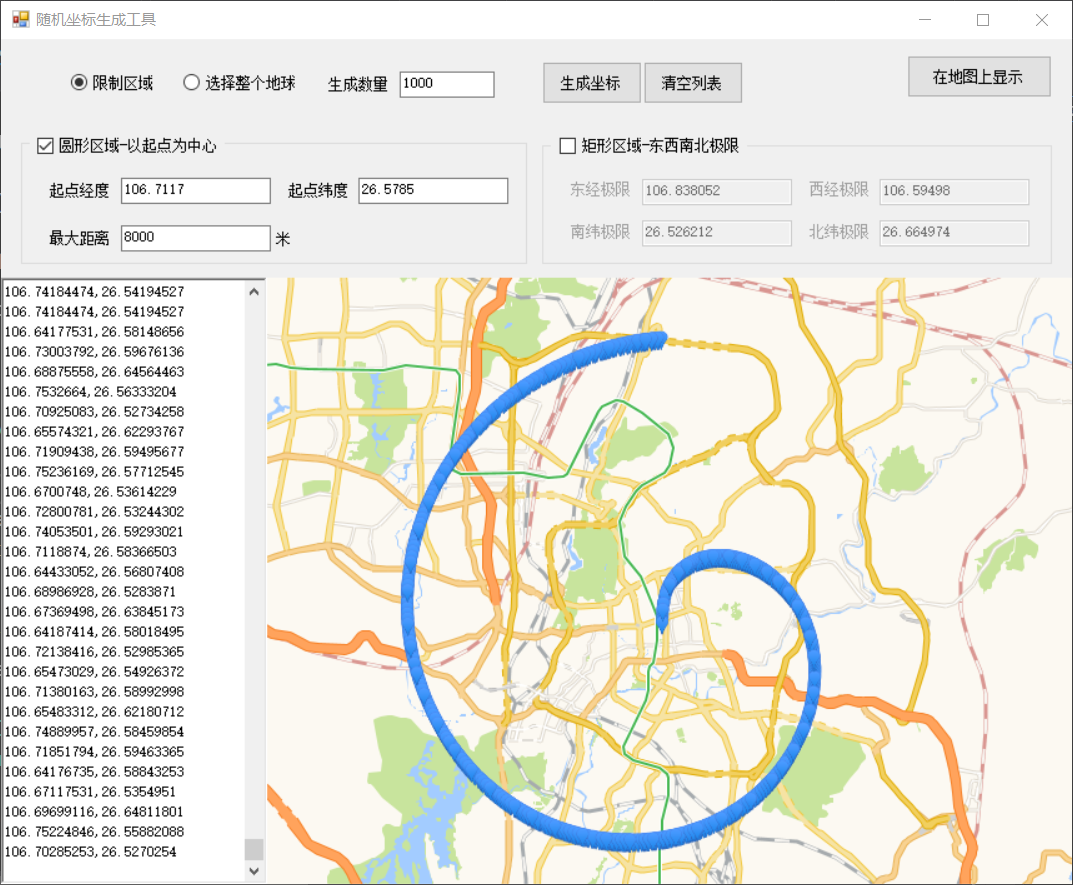
Task: Click the 起点经度 input field
Action: [x=195, y=190]
